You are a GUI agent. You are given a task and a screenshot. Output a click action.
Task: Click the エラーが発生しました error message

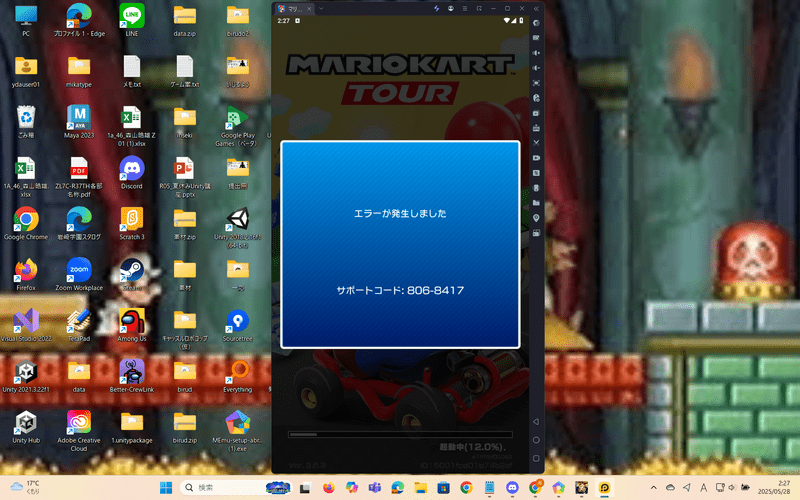400,213
